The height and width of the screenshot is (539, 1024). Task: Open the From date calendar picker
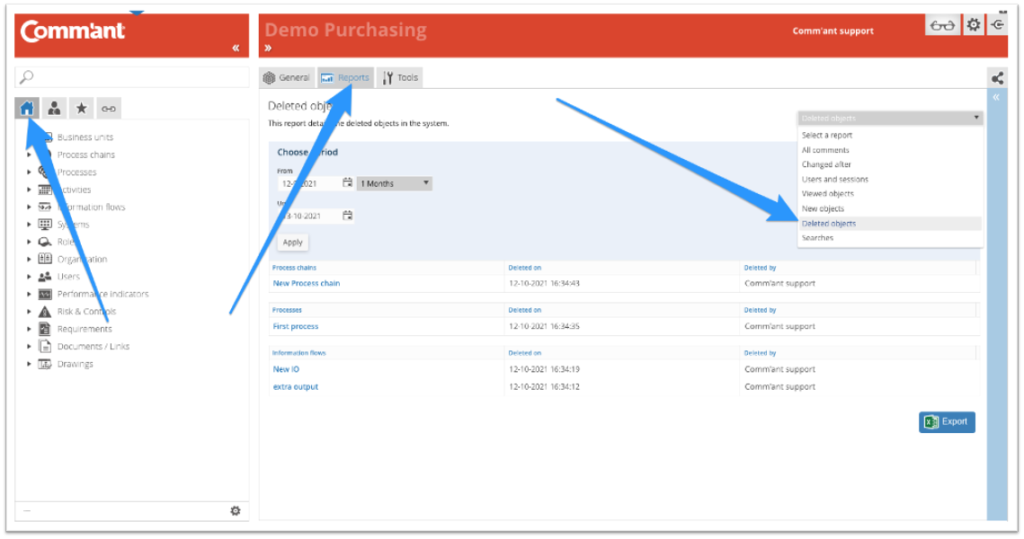347,183
